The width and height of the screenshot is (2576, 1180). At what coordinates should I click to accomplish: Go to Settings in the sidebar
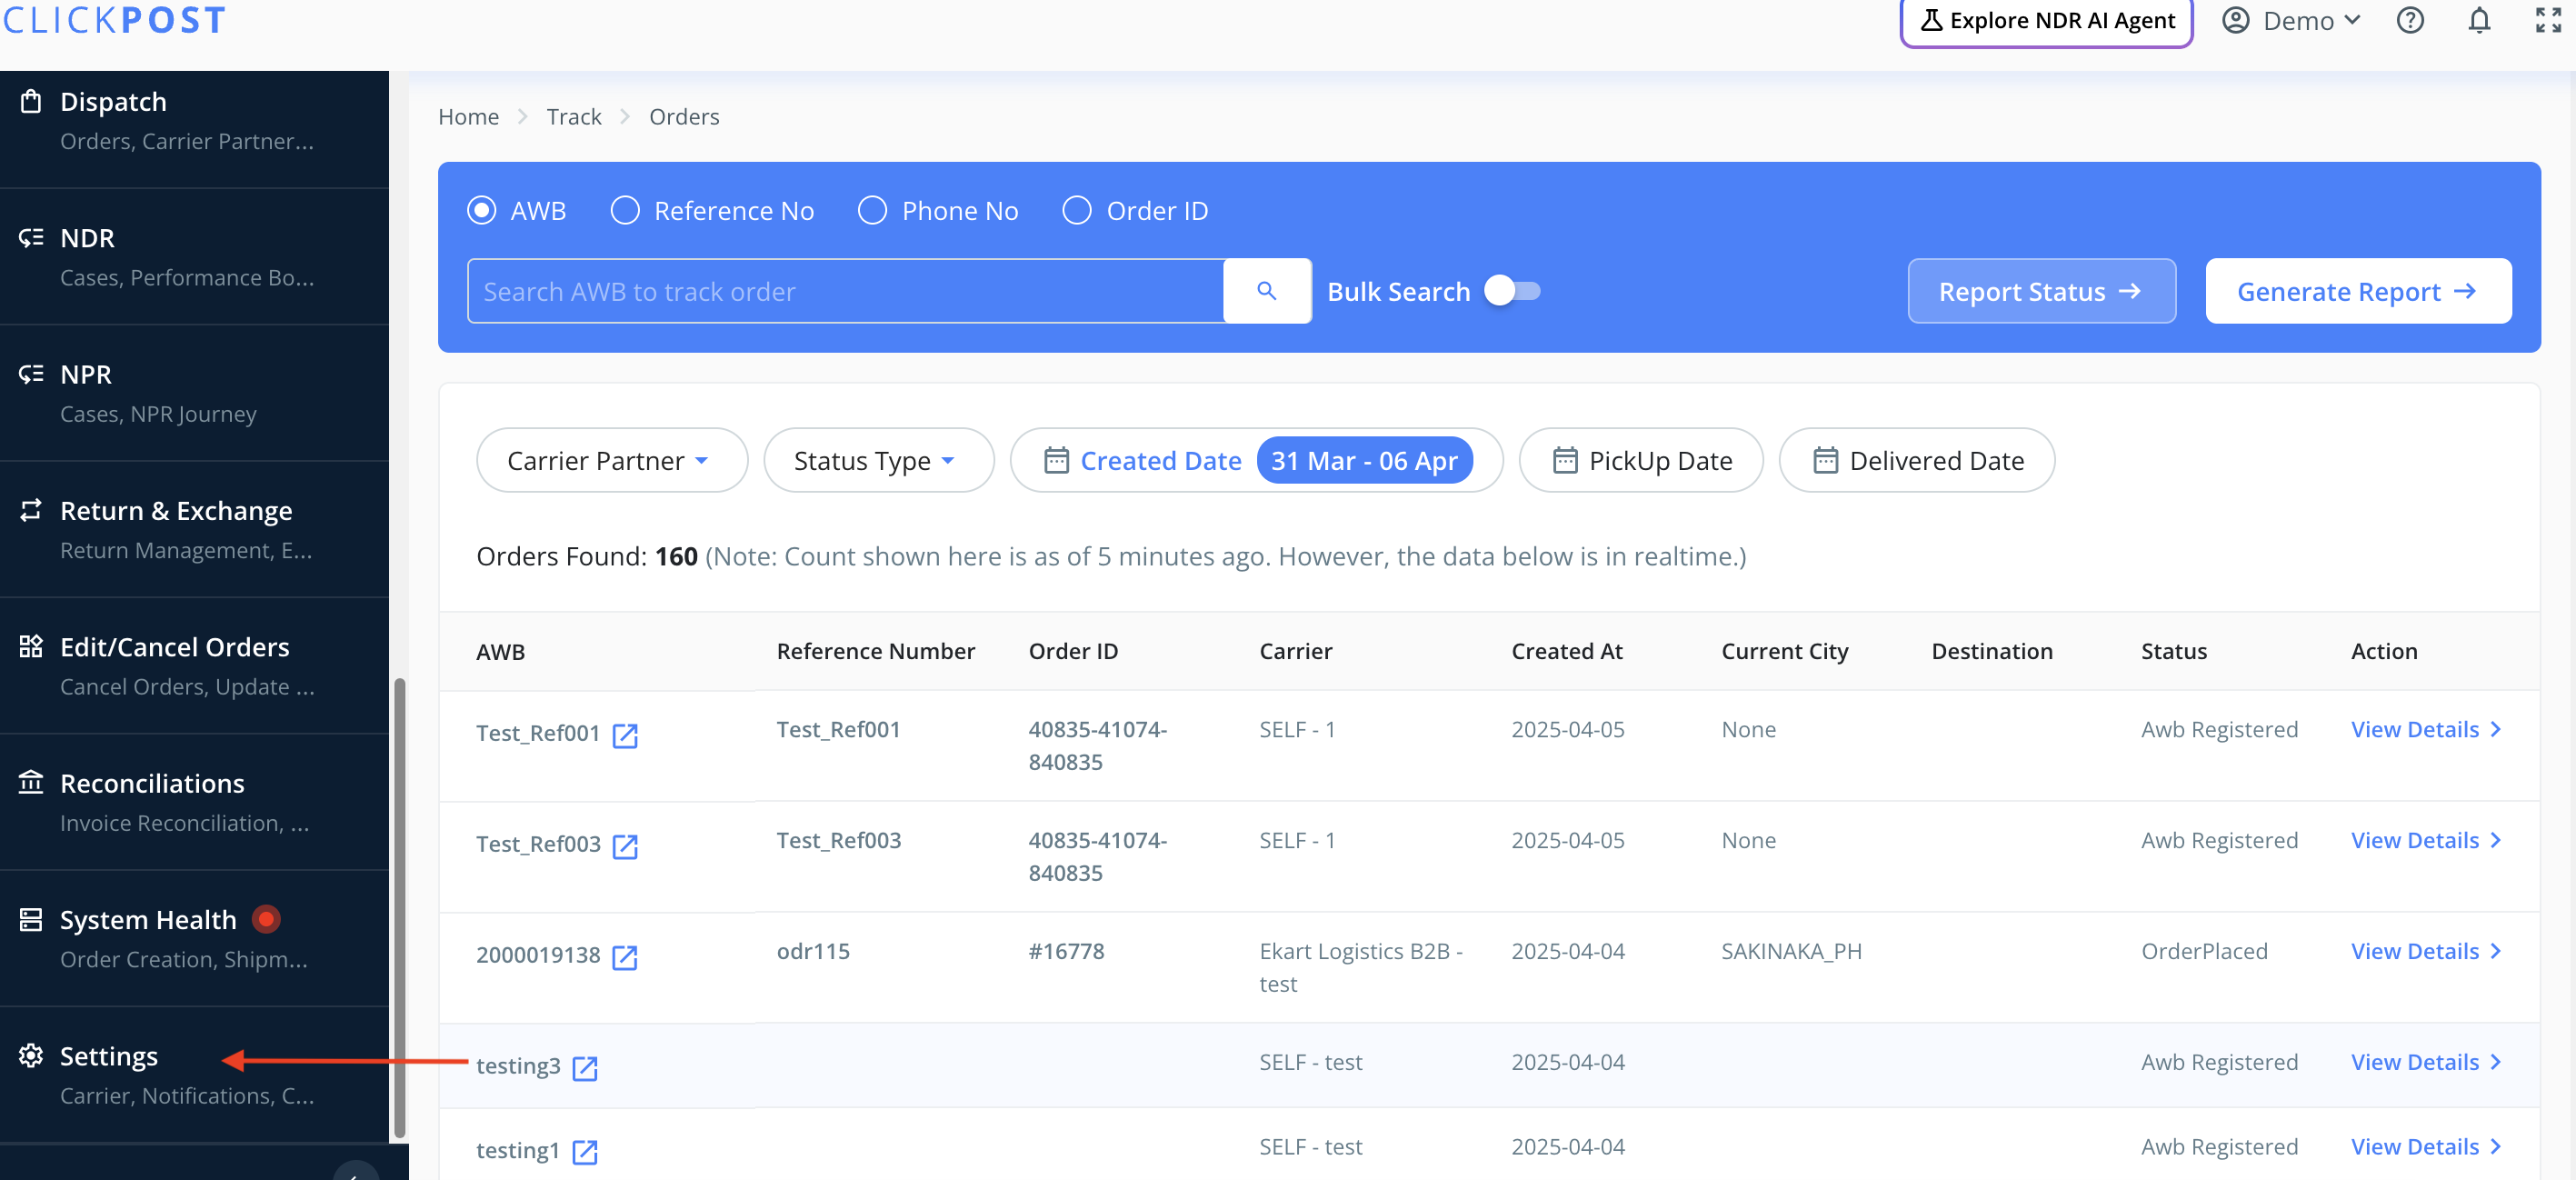coord(108,1056)
